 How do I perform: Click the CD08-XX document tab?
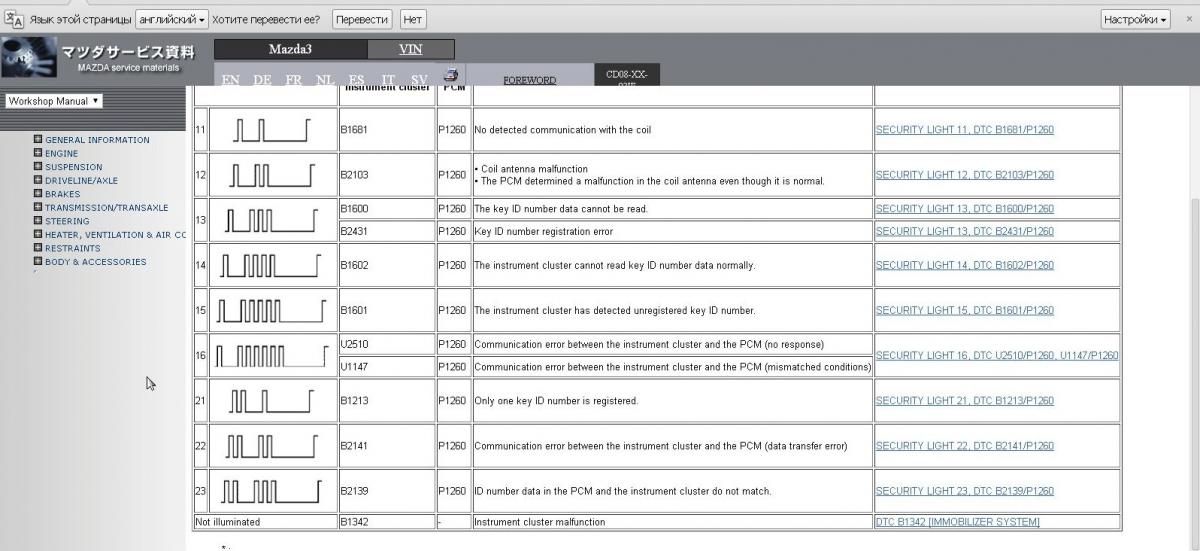(x=627, y=76)
